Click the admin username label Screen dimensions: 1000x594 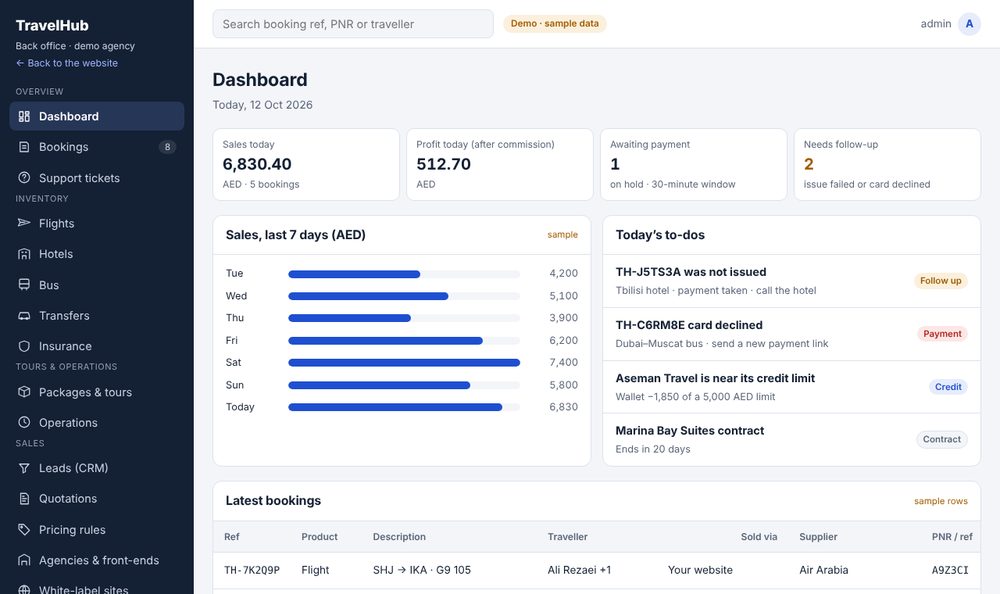point(936,24)
